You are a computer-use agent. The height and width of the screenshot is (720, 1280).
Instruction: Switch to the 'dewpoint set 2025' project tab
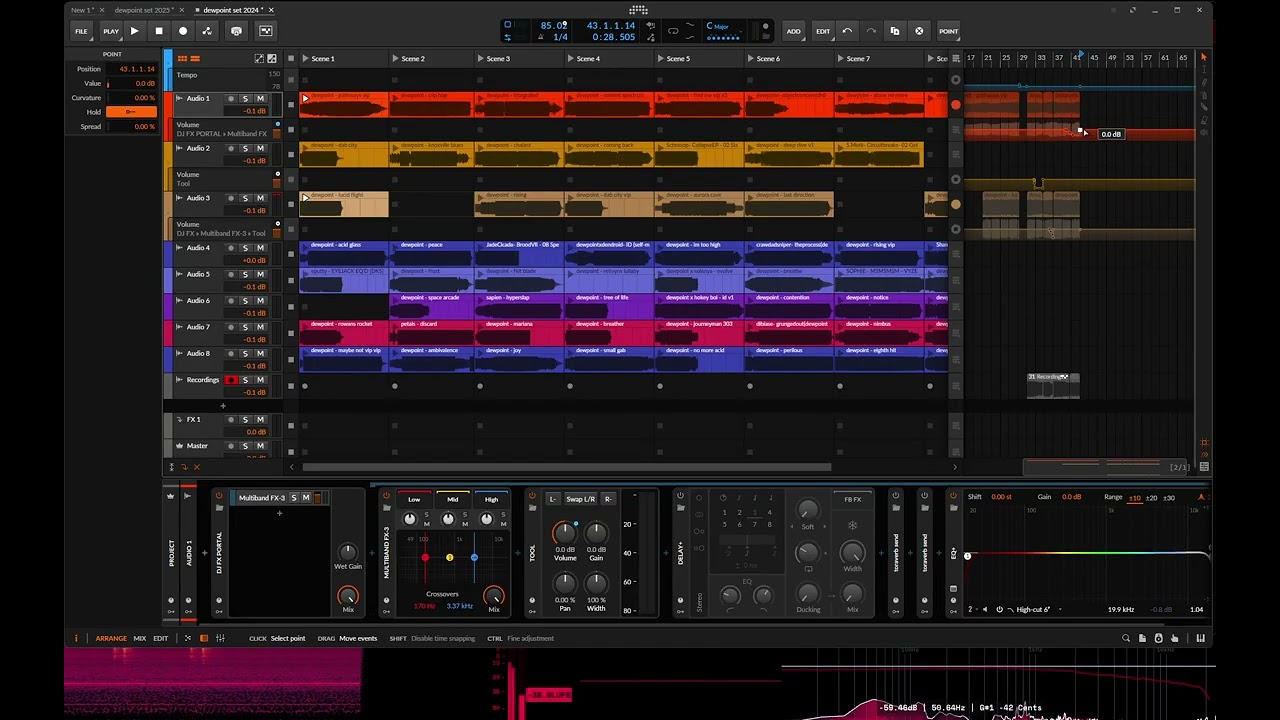pos(144,10)
